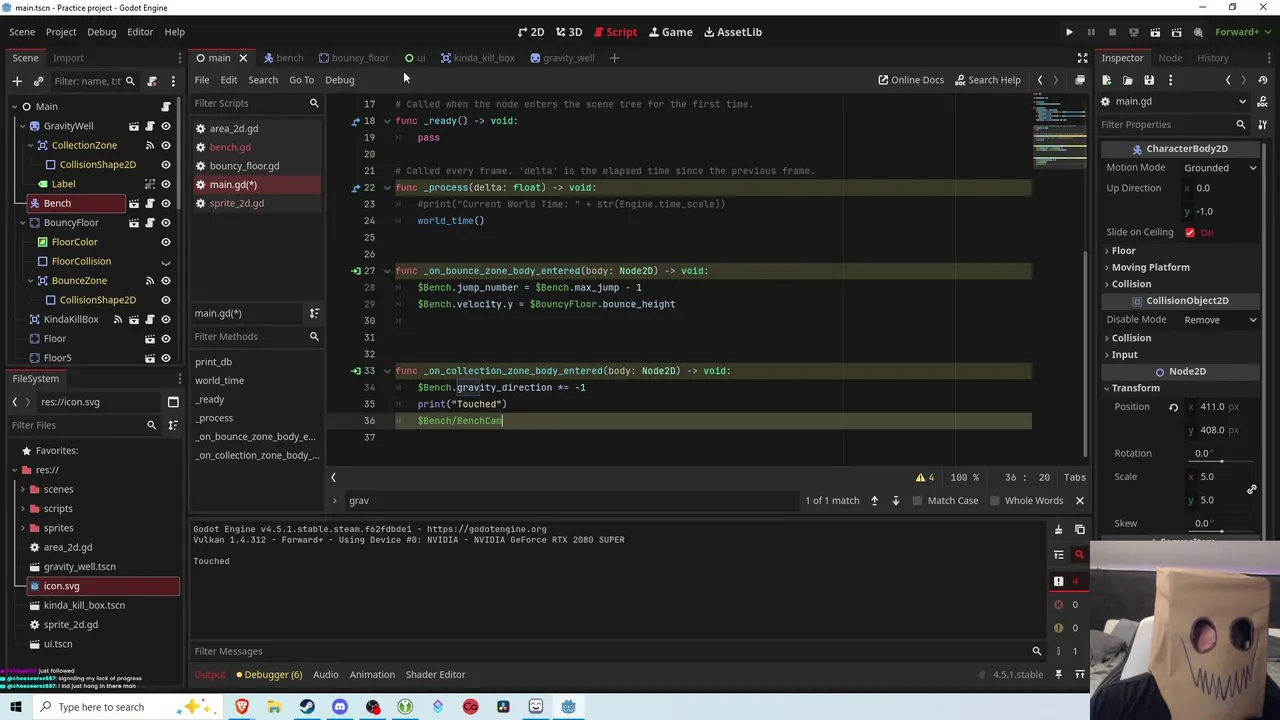Open the Disable Mode dropdown
Viewport: 1280px width, 720px height.
(x=1220, y=320)
